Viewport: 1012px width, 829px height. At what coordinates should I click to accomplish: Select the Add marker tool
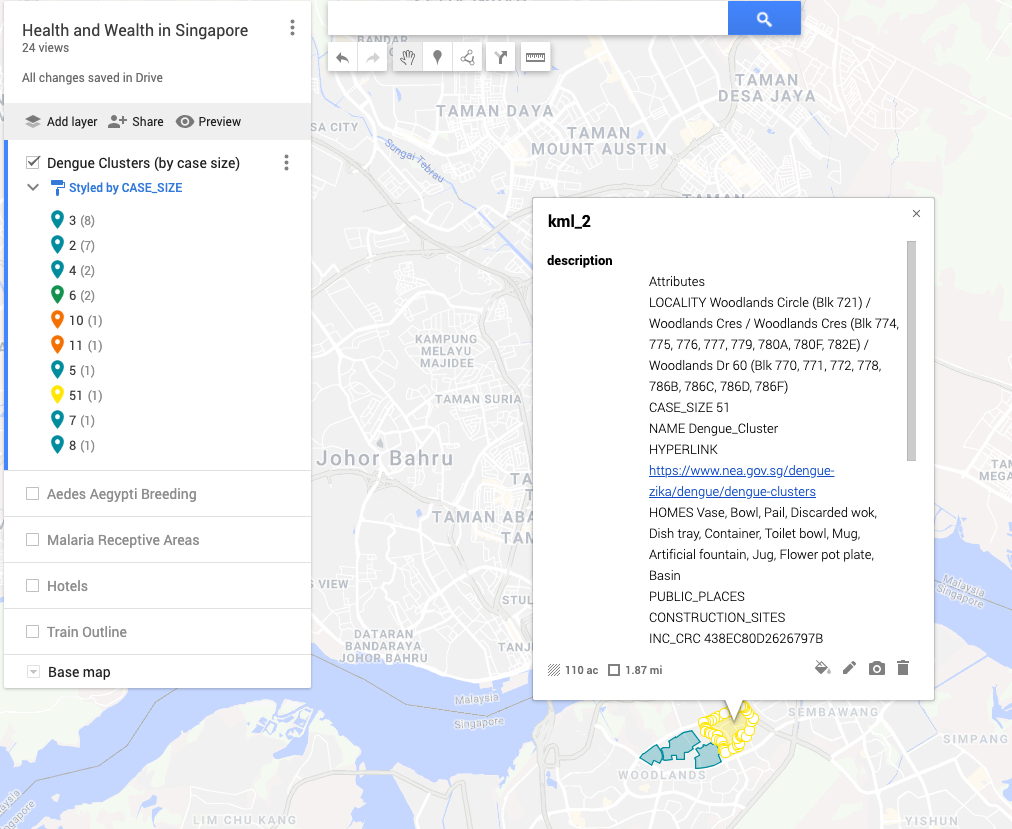point(438,58)
